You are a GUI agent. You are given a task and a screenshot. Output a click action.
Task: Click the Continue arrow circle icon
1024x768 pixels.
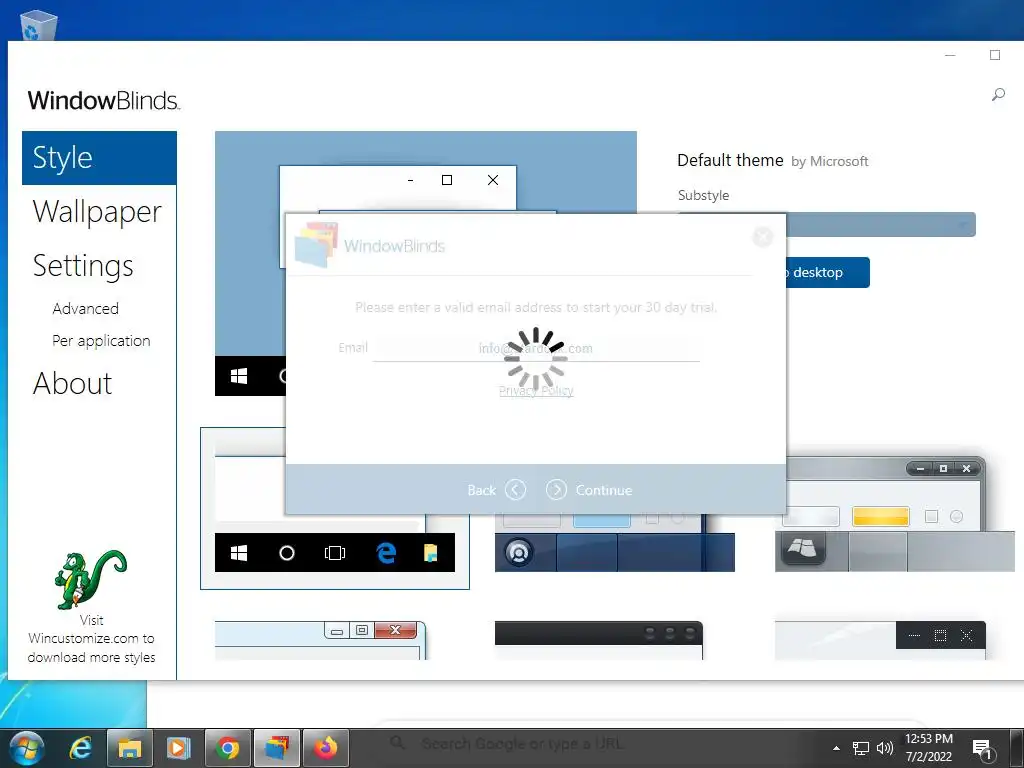tap(556, 490)
